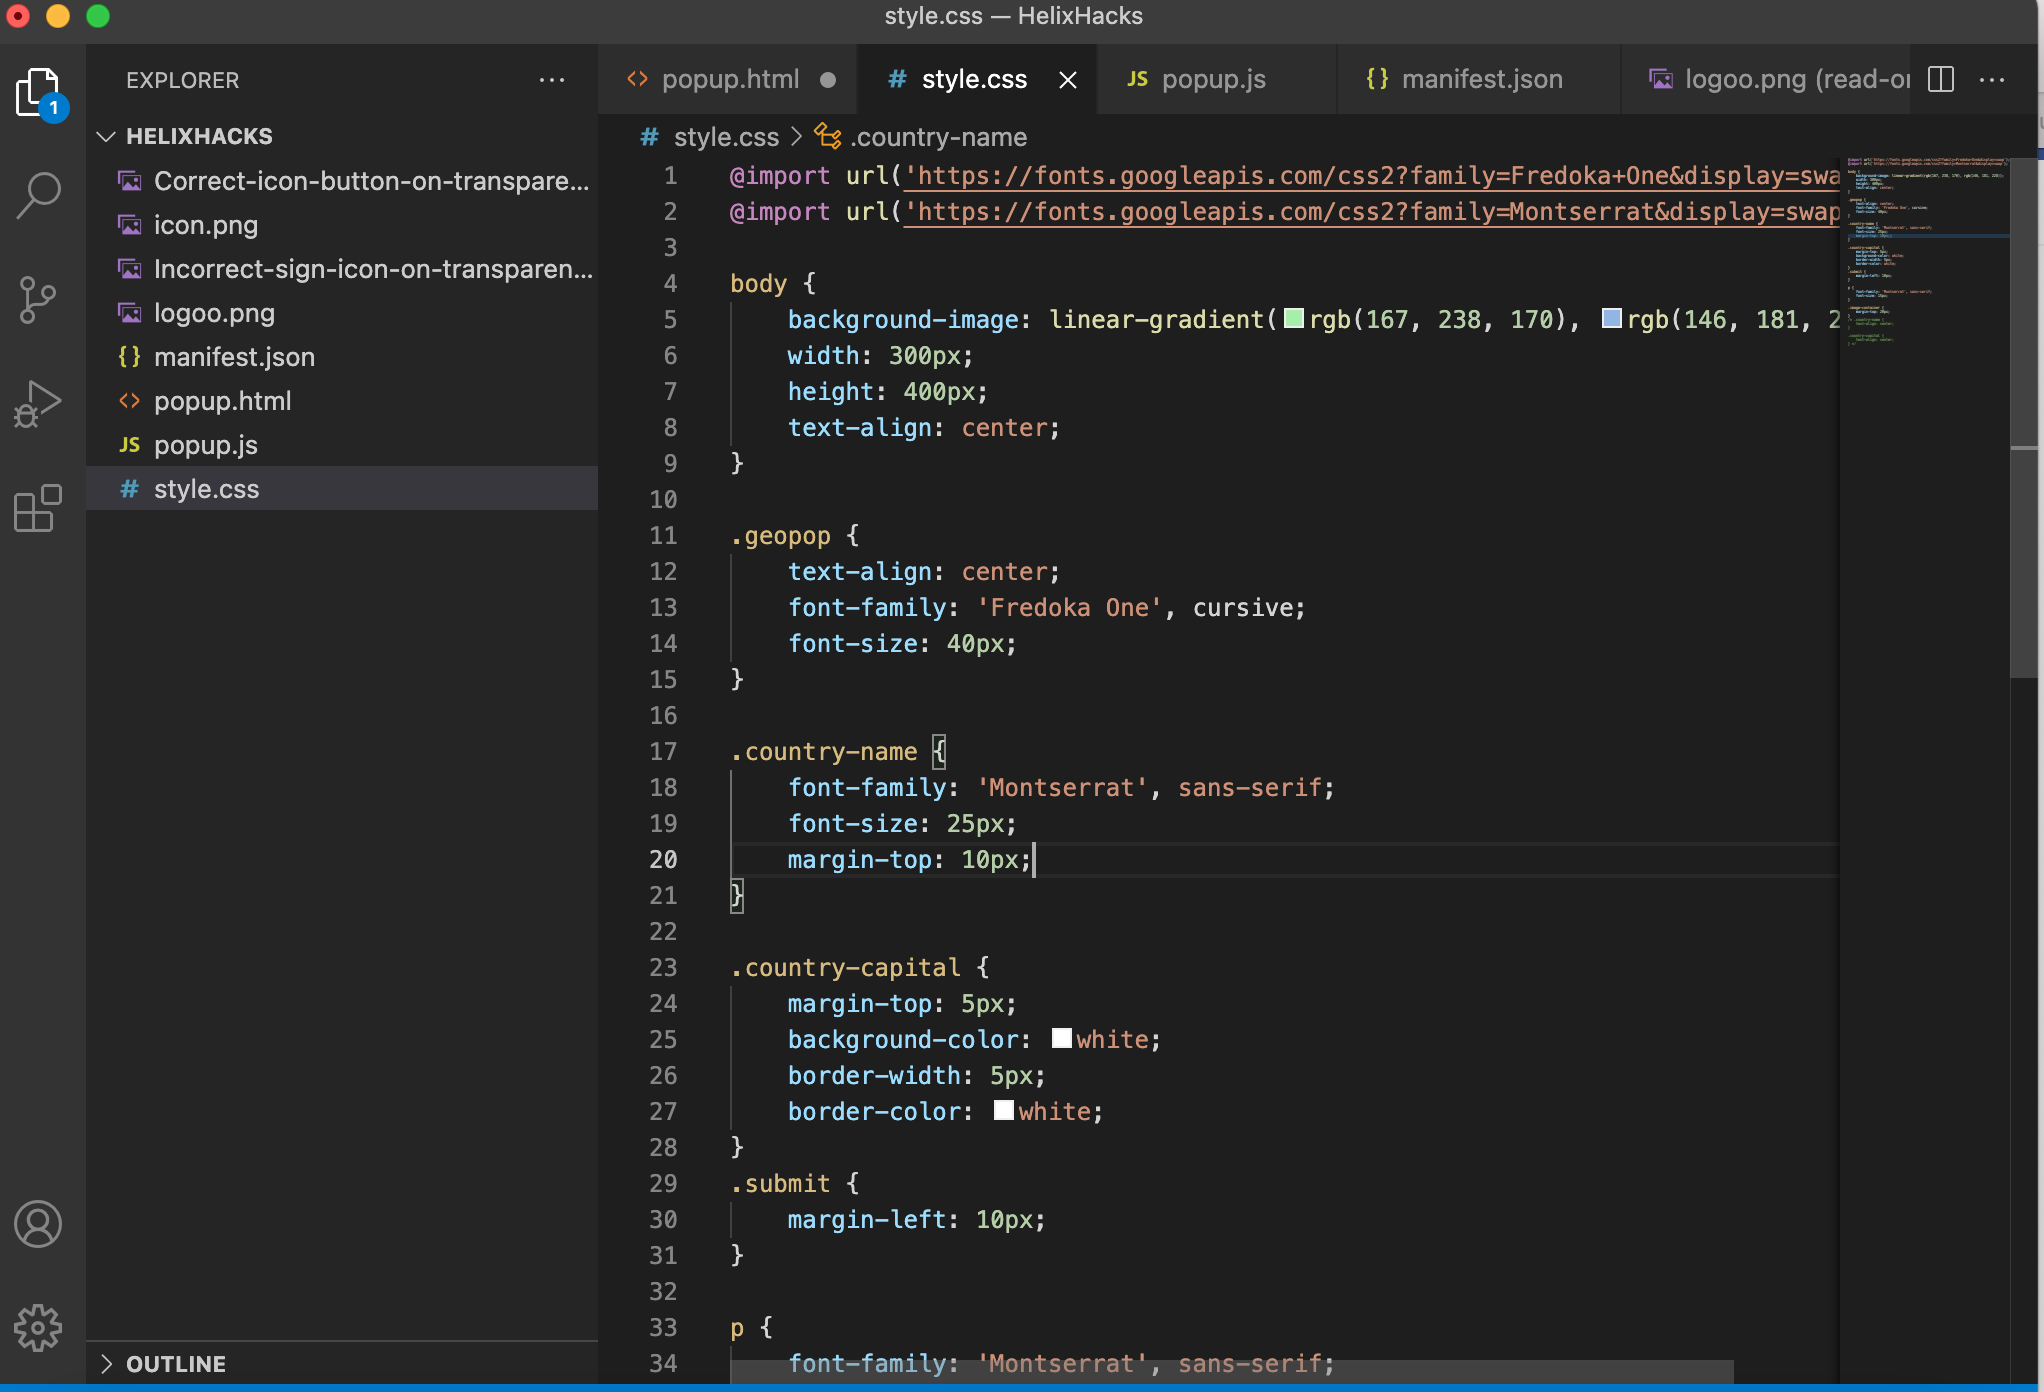Open the Source Control view
The height and width of the screenshot is (1392, 2044).
click(38, 300)
